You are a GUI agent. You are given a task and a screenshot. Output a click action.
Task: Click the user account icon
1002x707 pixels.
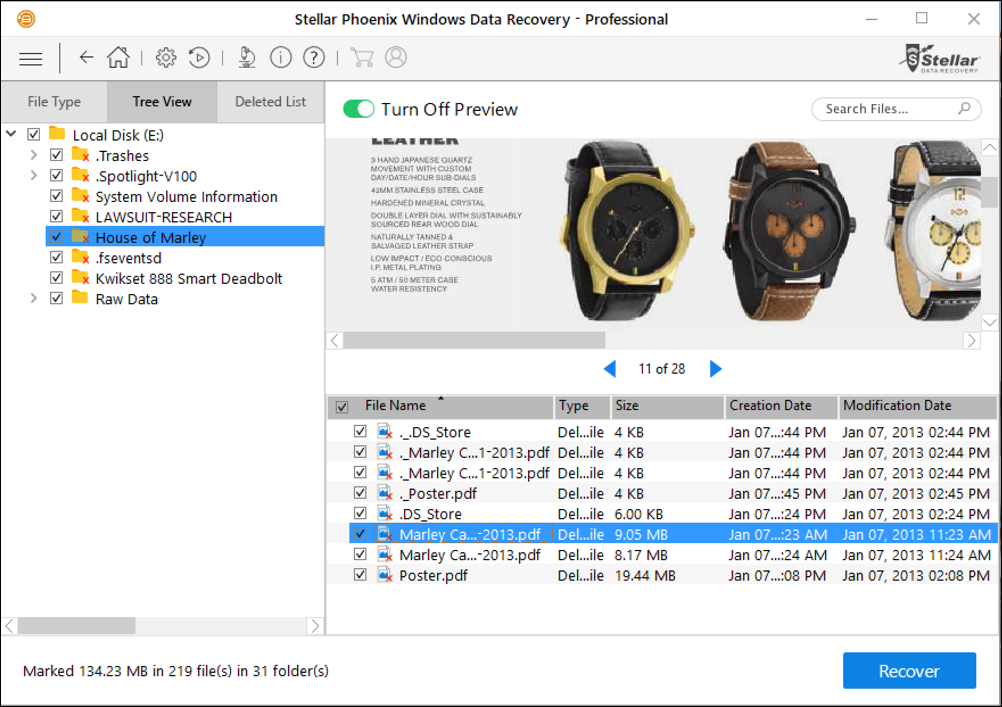pos(396,57)
